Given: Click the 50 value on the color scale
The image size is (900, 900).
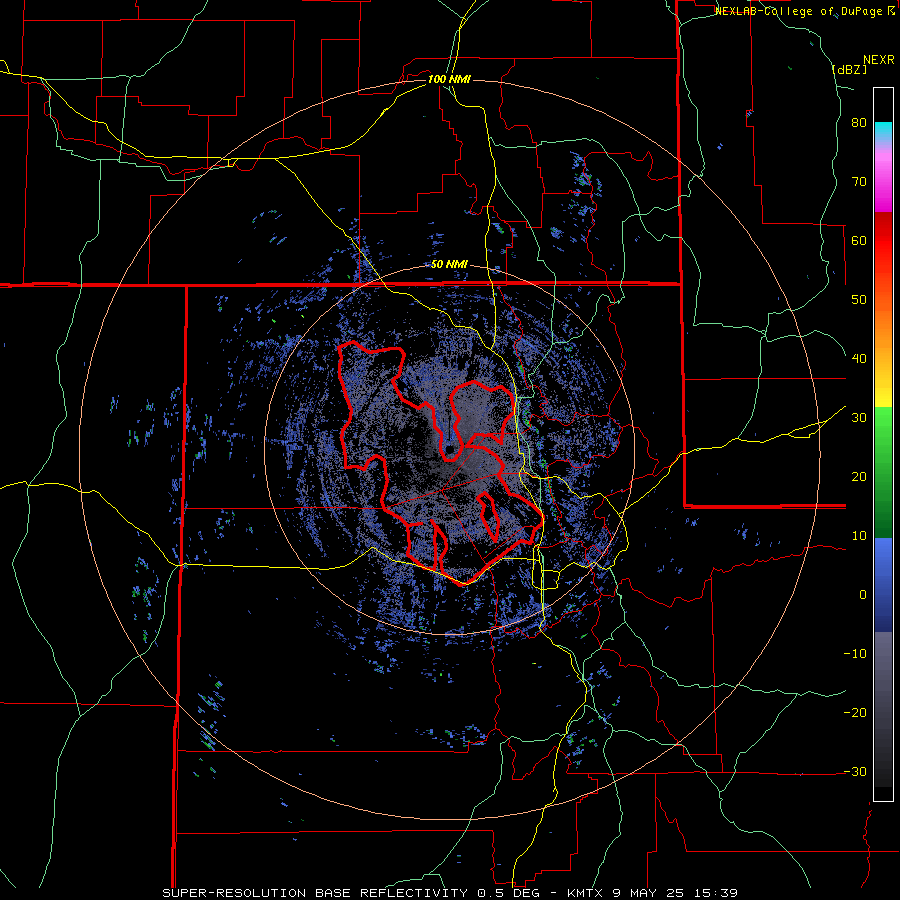Looking at the screenshot, I should click(x=859, y=300).
